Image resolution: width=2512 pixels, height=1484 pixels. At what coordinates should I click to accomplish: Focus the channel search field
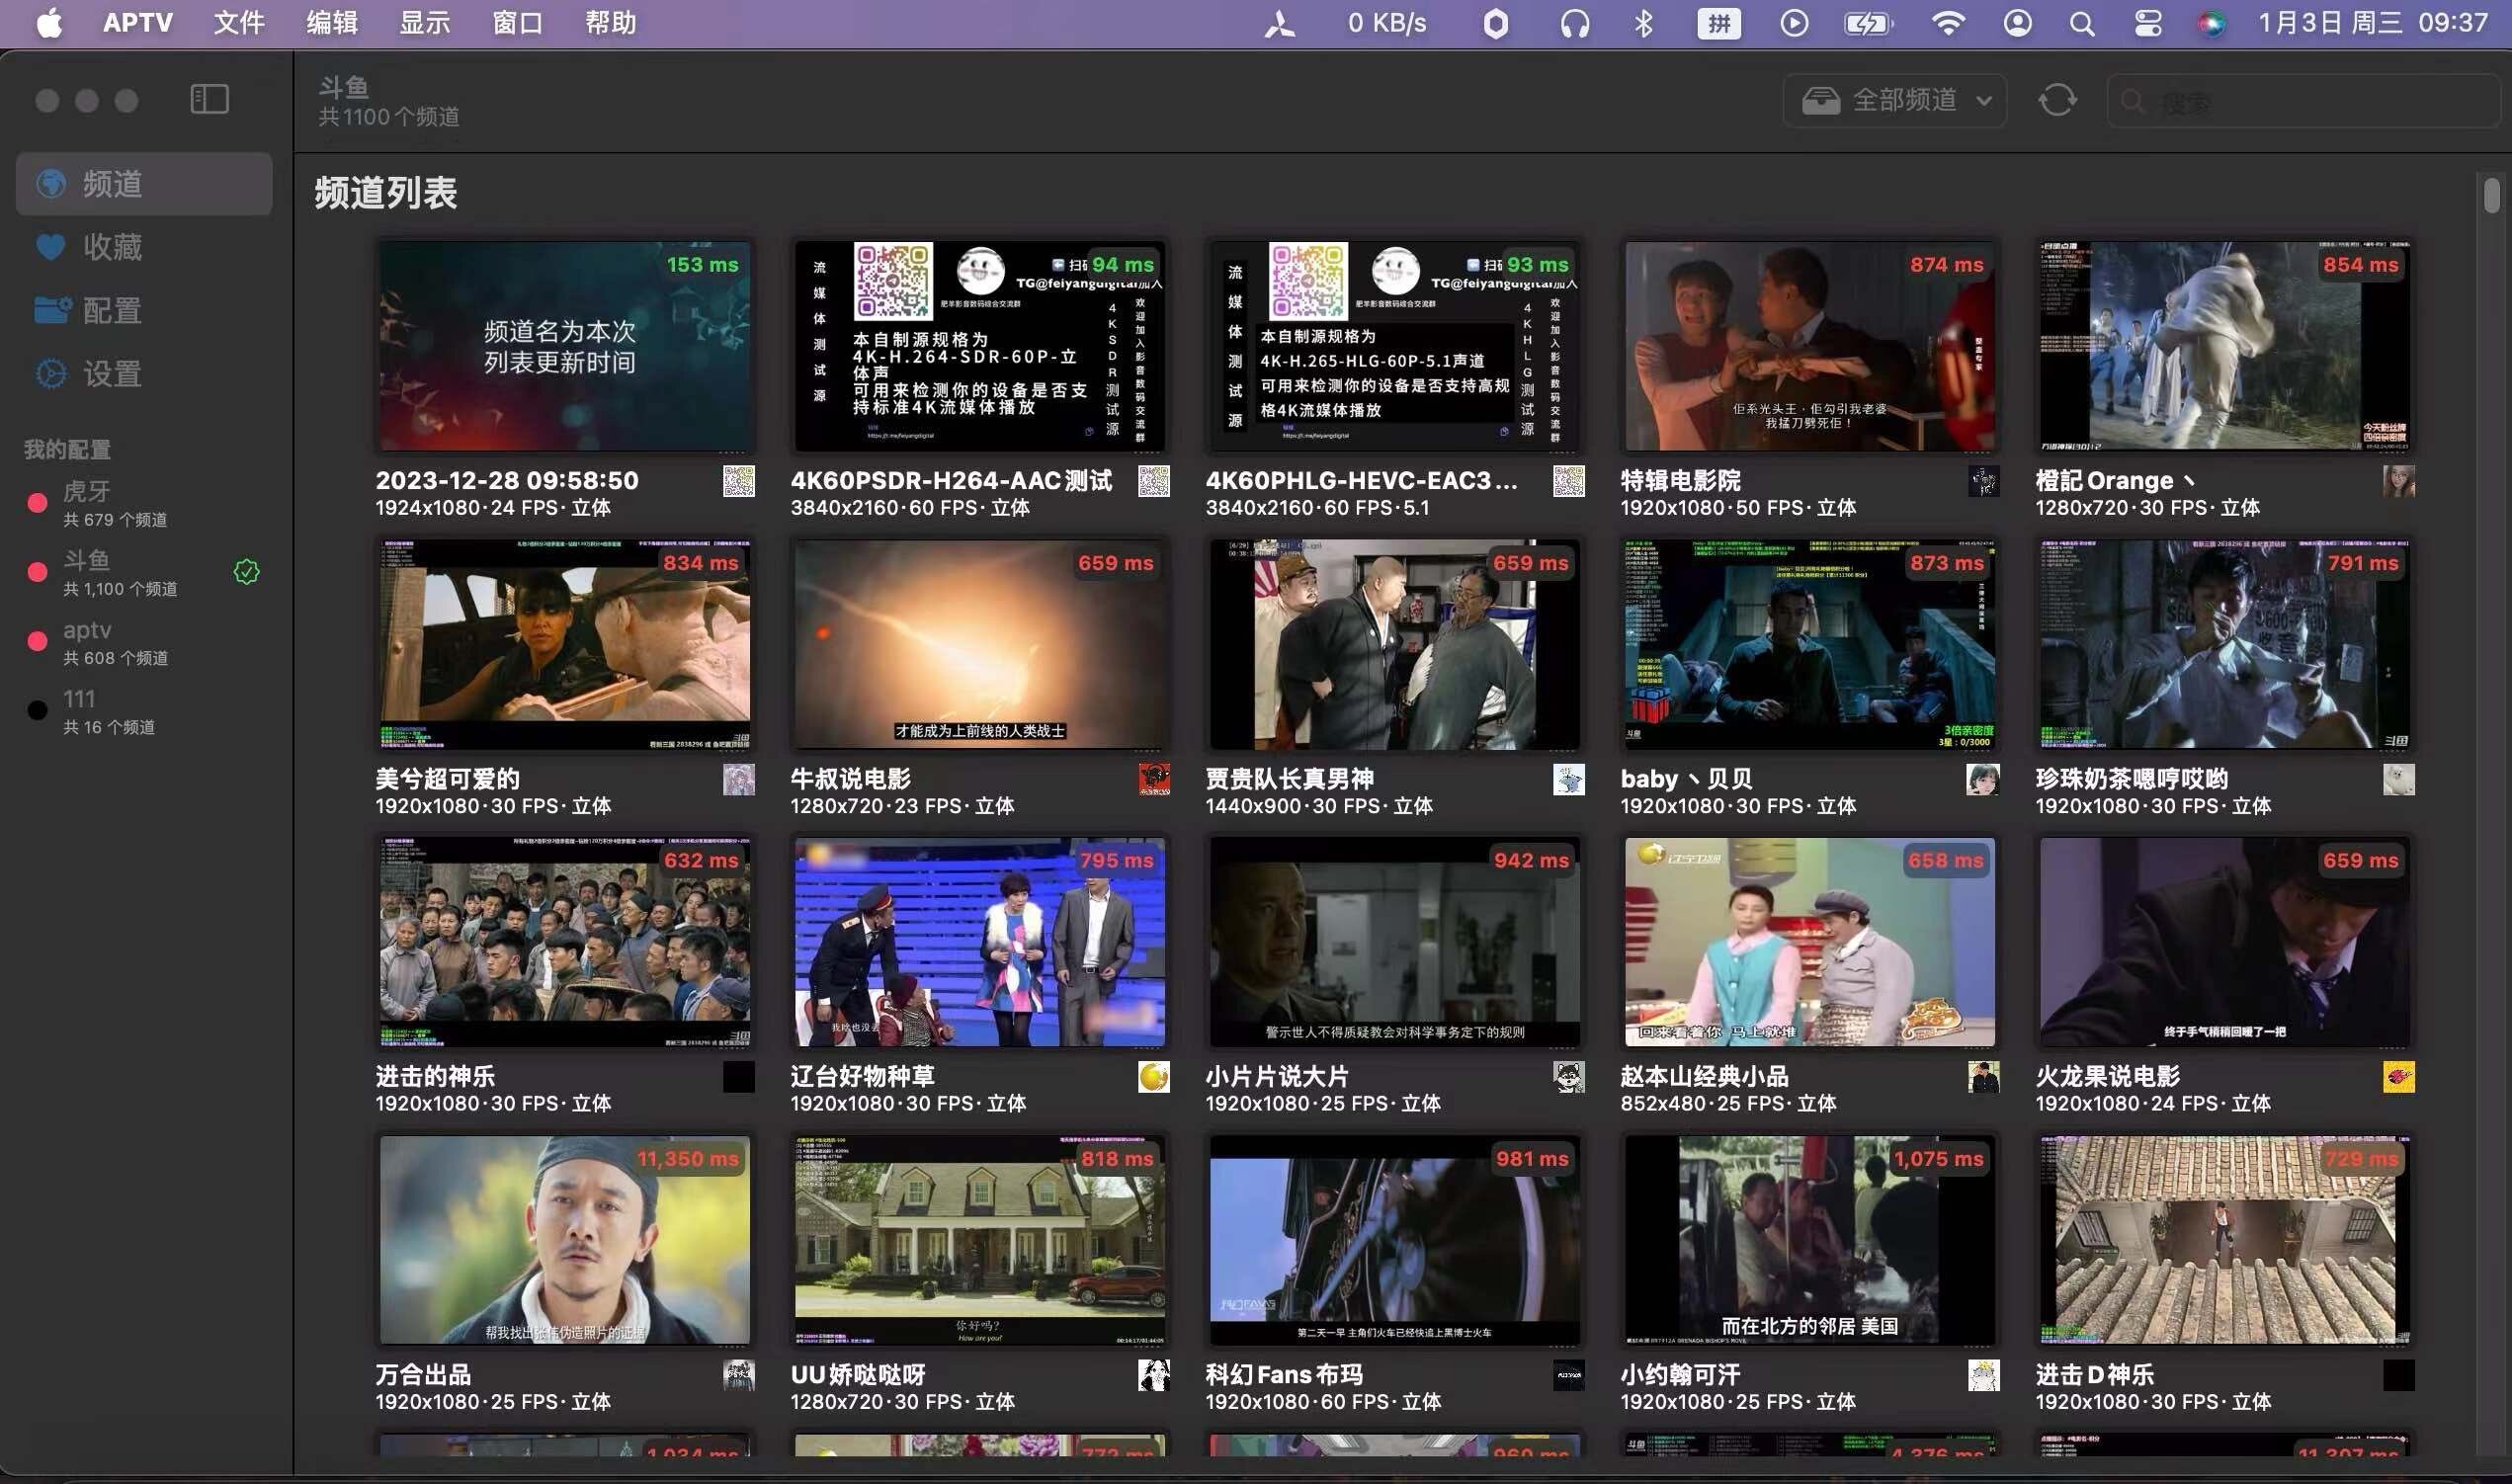[x=2303, y=101]
